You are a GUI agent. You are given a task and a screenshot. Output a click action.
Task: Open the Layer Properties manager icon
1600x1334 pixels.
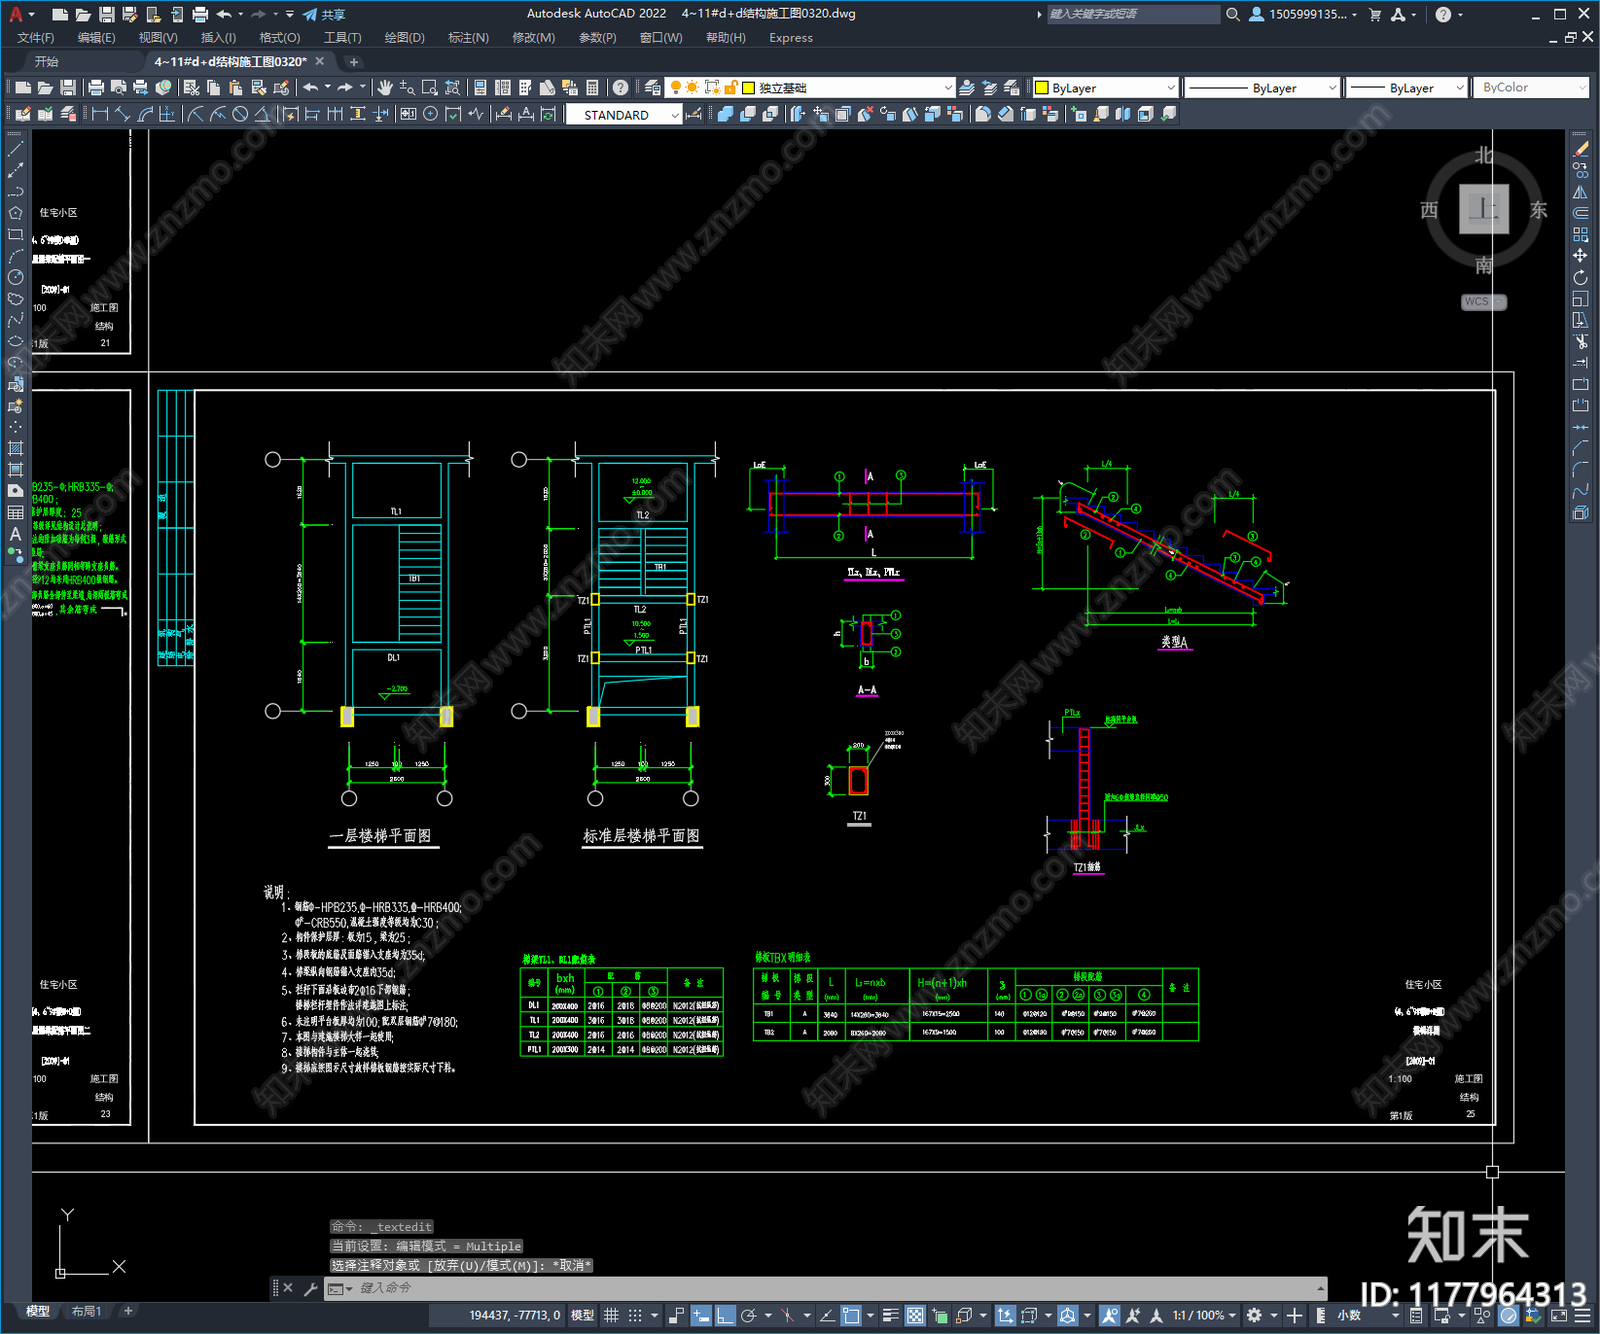tap(653, 88)
